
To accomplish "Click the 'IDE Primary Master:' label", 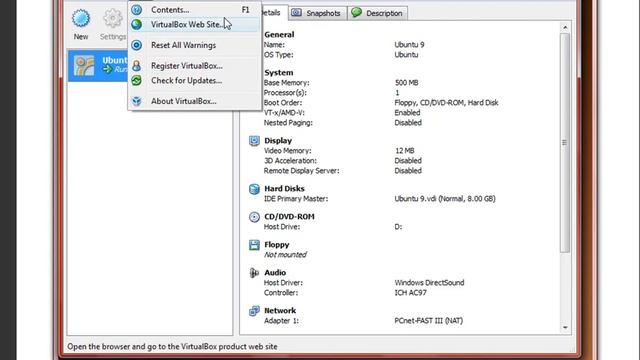I will 296,199.
